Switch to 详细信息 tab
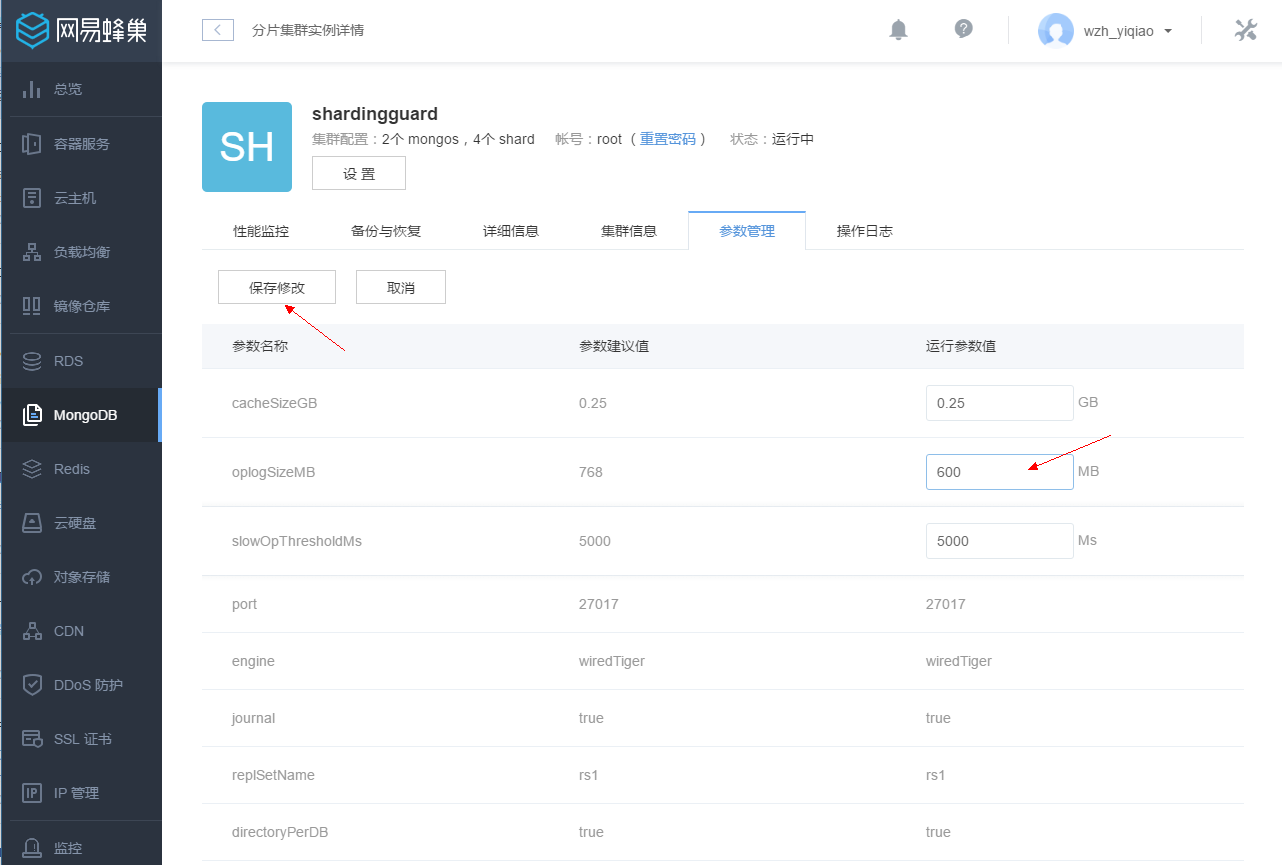Image resolution: width=1282 pixels, height=865 pixels. (511, 231)
